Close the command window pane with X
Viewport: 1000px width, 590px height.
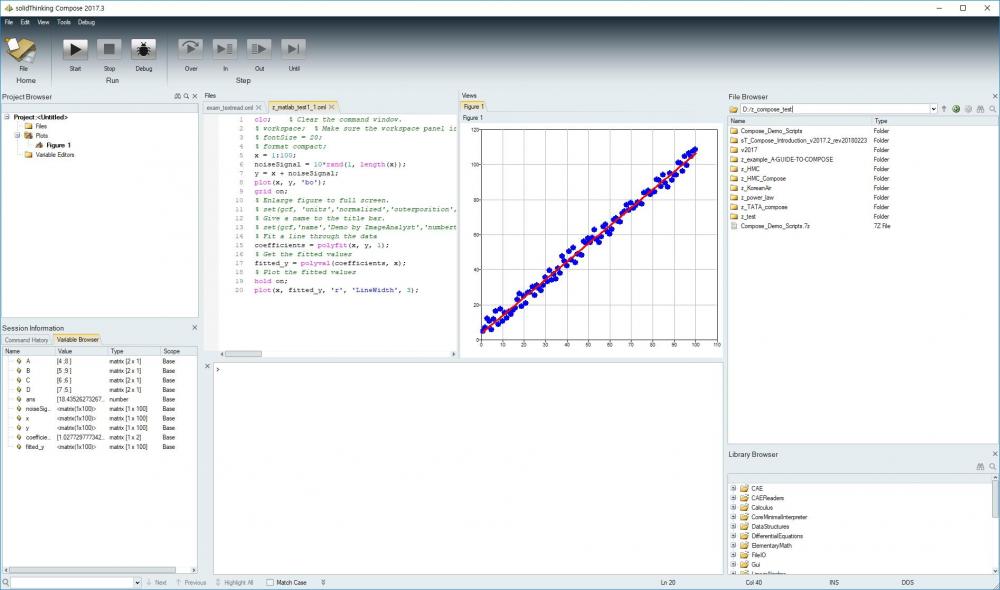coord(207,366)
